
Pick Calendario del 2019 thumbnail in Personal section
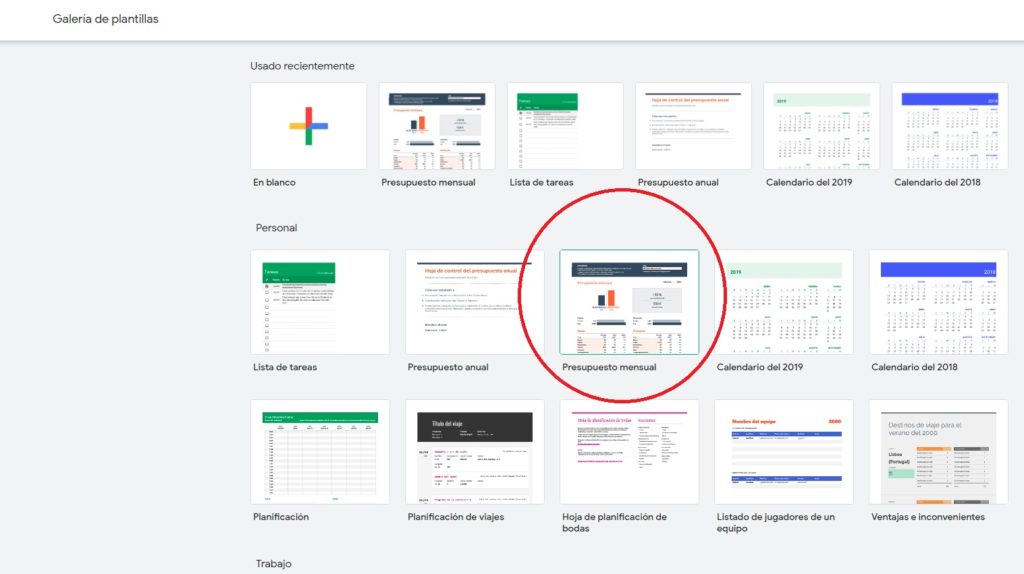click(784, 302)
